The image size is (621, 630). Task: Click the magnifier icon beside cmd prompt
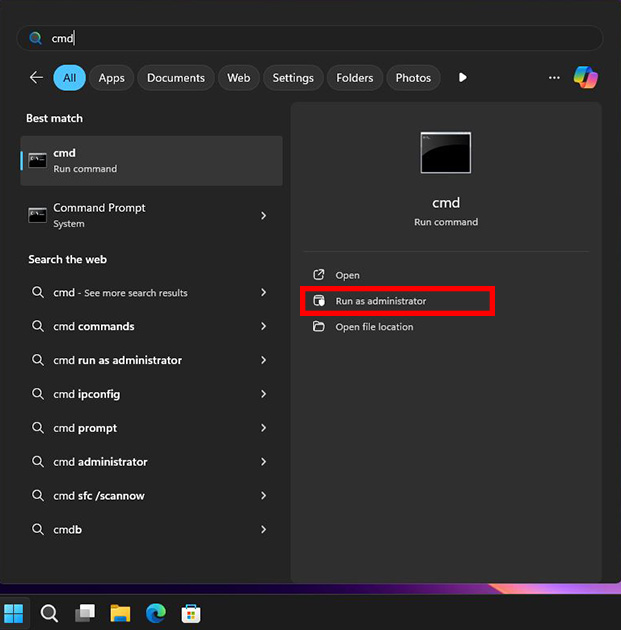38,428
